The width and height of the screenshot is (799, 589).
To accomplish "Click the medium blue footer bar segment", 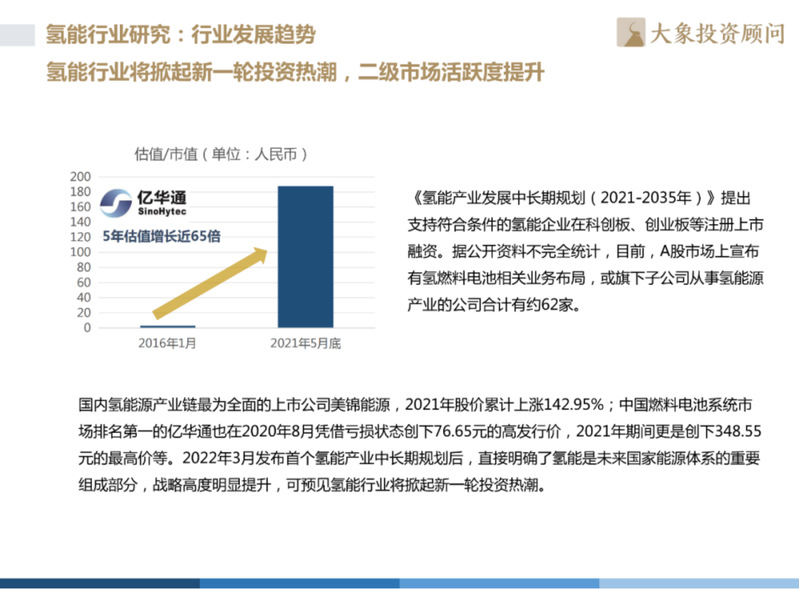I will click(x=300, y=583).
